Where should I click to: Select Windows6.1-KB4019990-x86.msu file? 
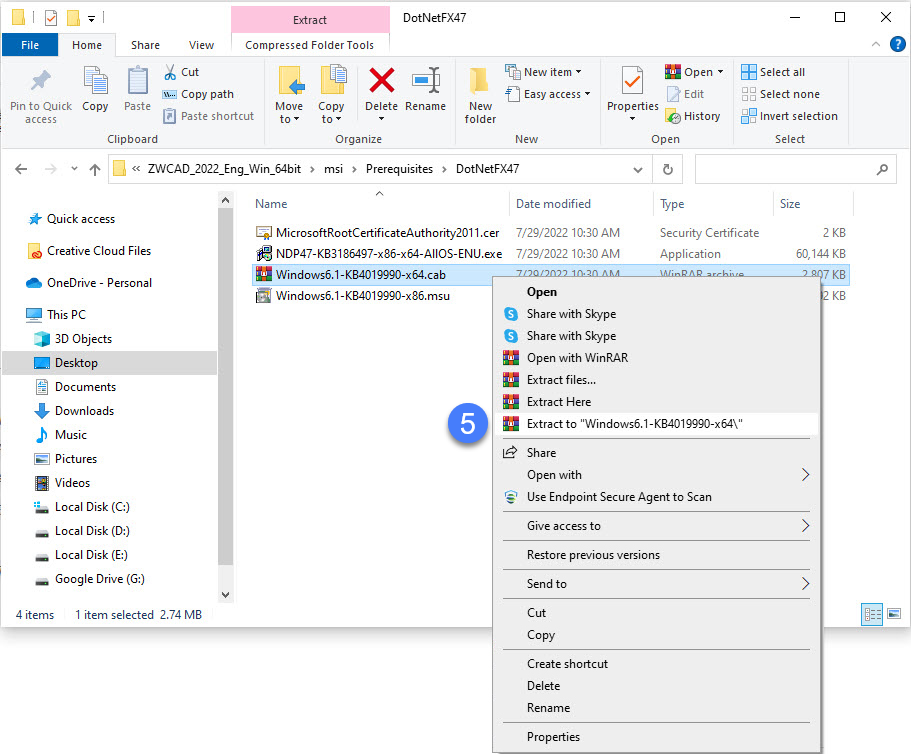point(363,296)
